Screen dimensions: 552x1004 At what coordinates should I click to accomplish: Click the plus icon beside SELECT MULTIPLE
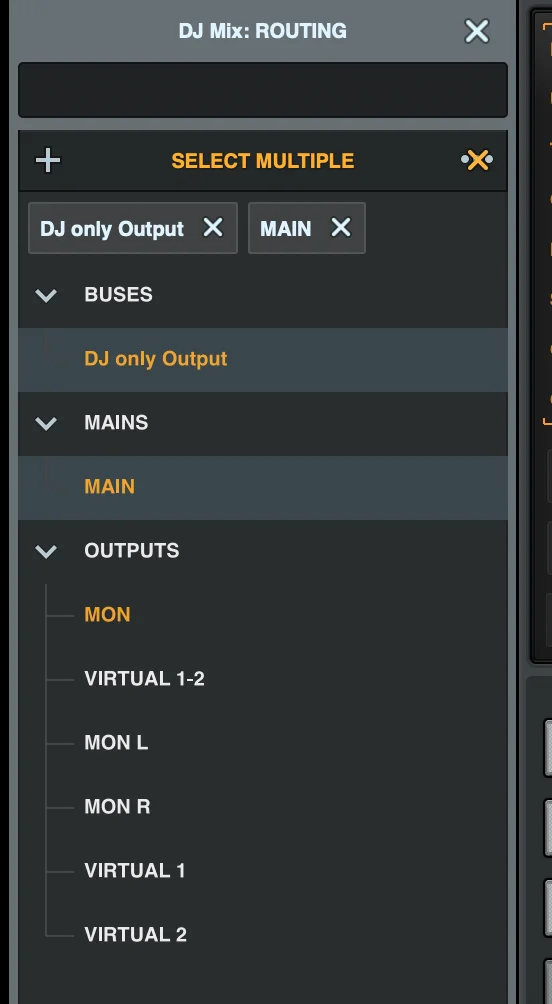coord(48,160)
